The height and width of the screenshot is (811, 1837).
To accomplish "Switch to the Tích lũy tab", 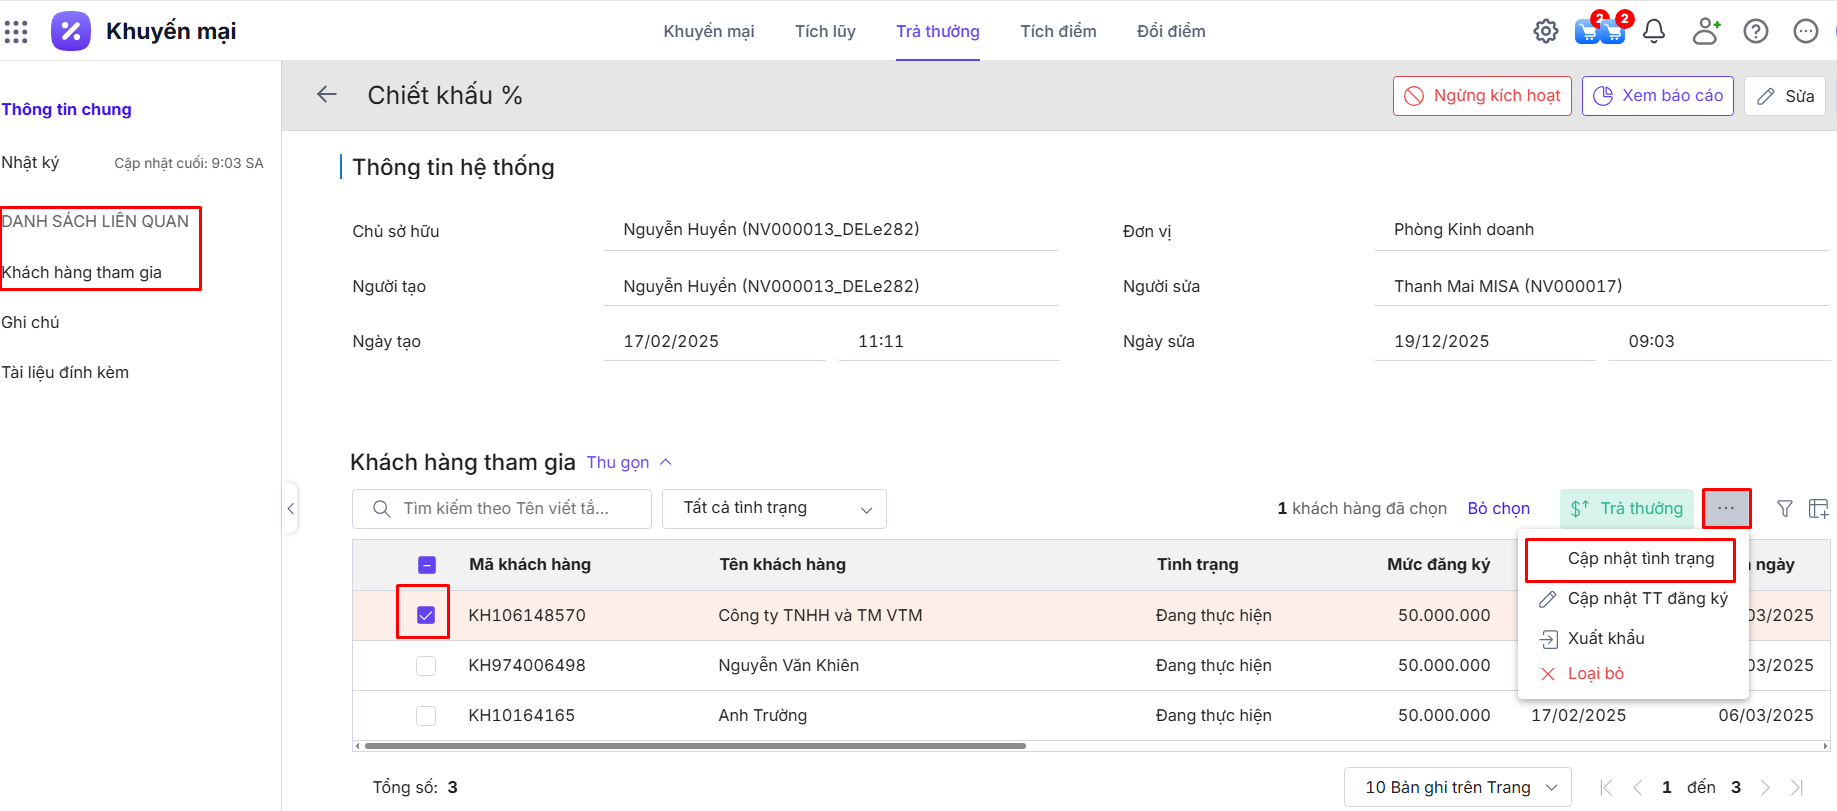I will (825, 32).
